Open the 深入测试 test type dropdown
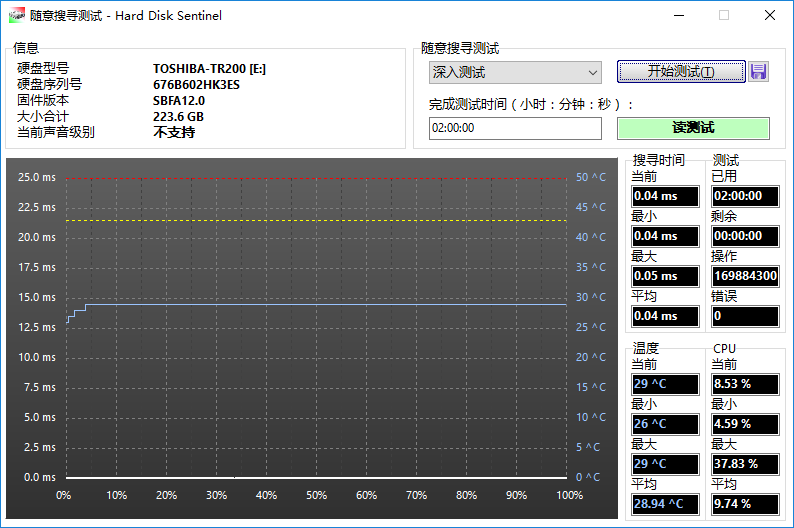 [x=515, y=72]
